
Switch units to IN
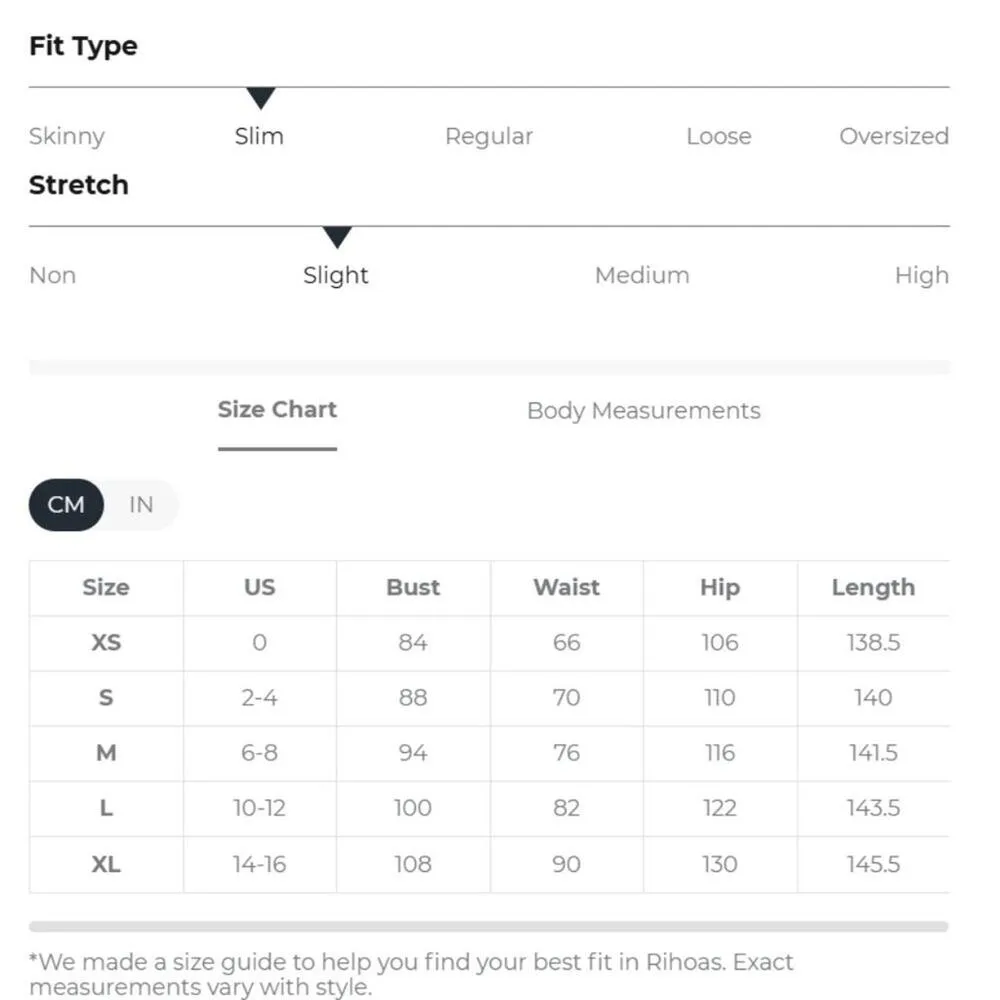[141, 505]
